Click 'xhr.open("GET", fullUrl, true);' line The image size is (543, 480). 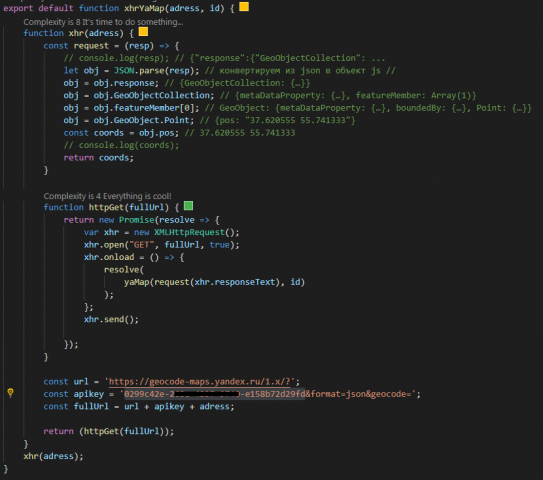(161, 245)
